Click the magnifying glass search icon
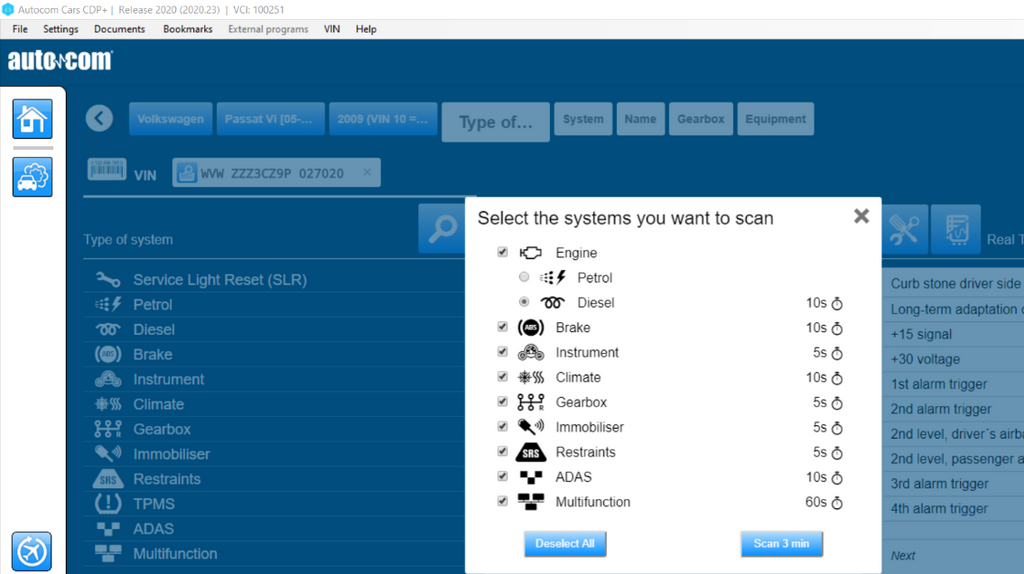This screenshot has height=574, width=1024. click(440, 230)
